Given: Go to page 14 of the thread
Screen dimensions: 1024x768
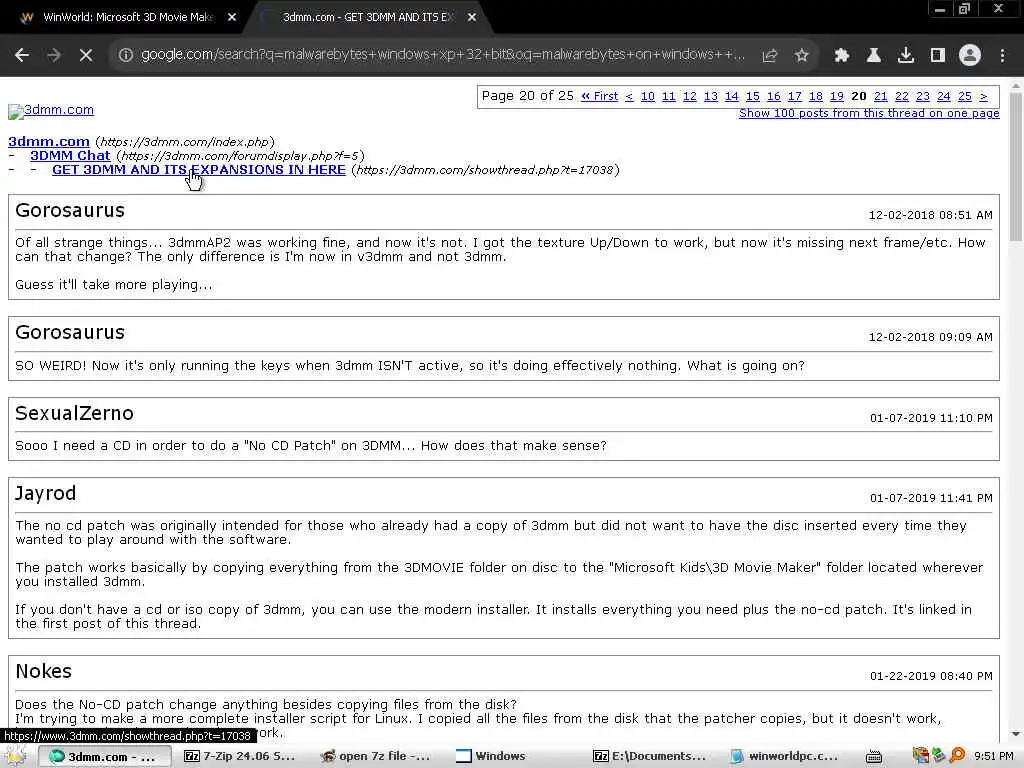Looking at the screenshot, I should (731, 97).
